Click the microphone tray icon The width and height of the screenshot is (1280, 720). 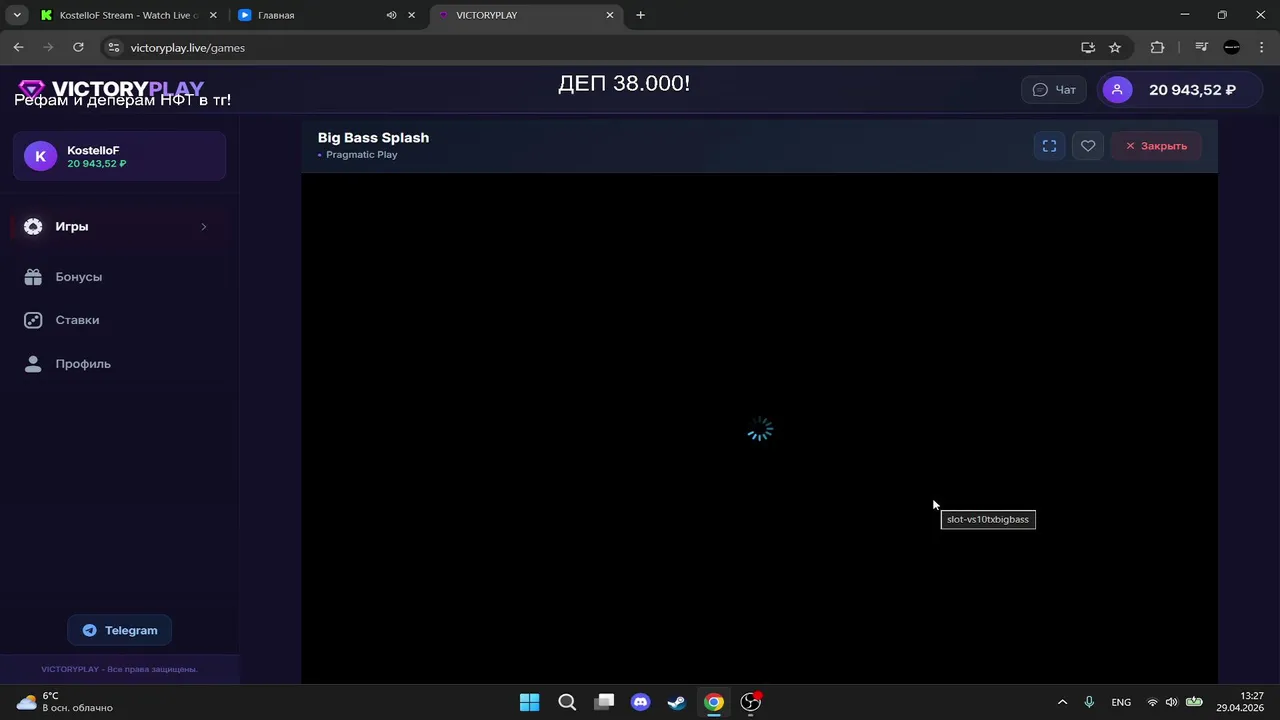click(x=1089, y=702)
